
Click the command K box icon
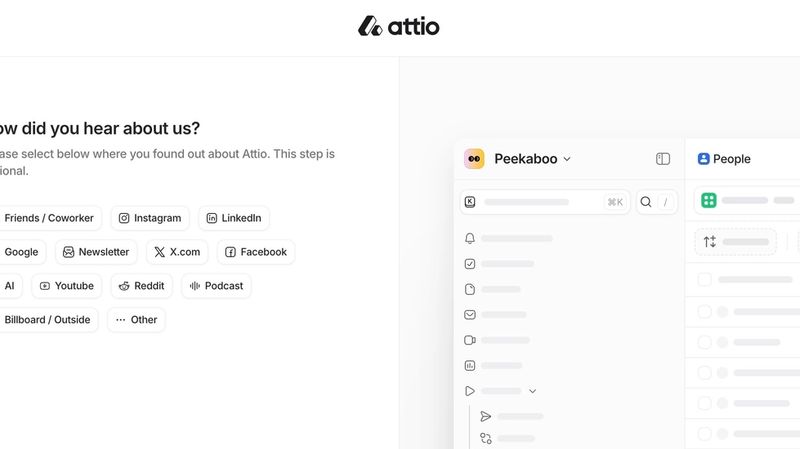[470, 202]
